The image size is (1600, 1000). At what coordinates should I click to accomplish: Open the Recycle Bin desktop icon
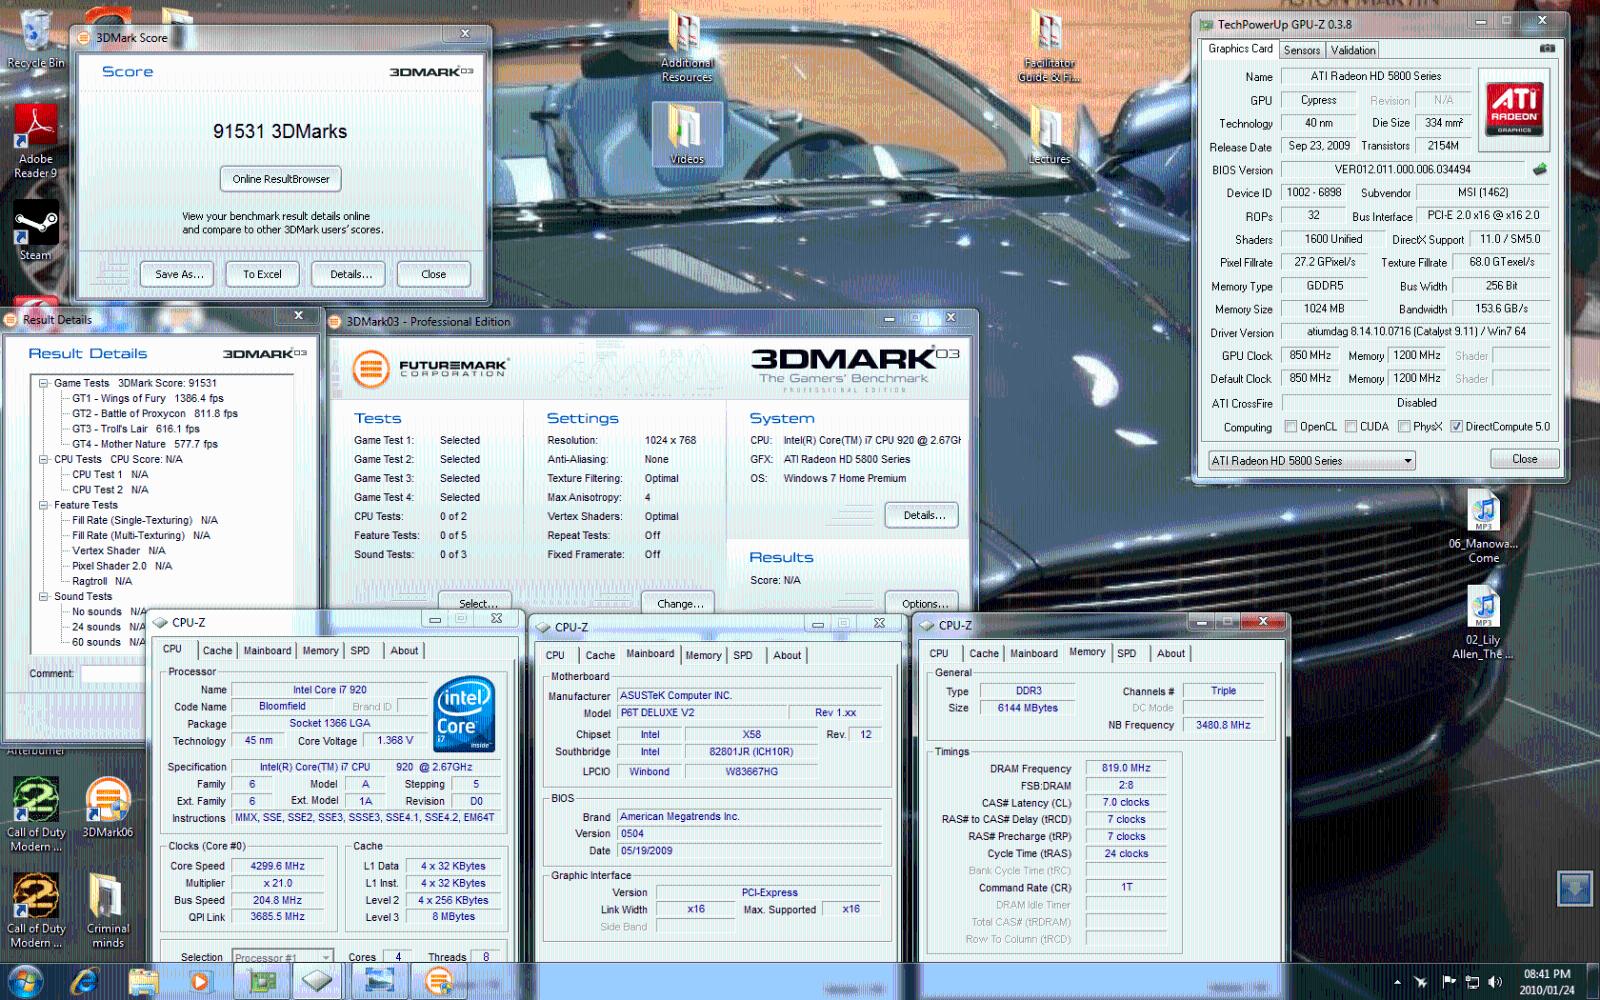coord(35,38)
